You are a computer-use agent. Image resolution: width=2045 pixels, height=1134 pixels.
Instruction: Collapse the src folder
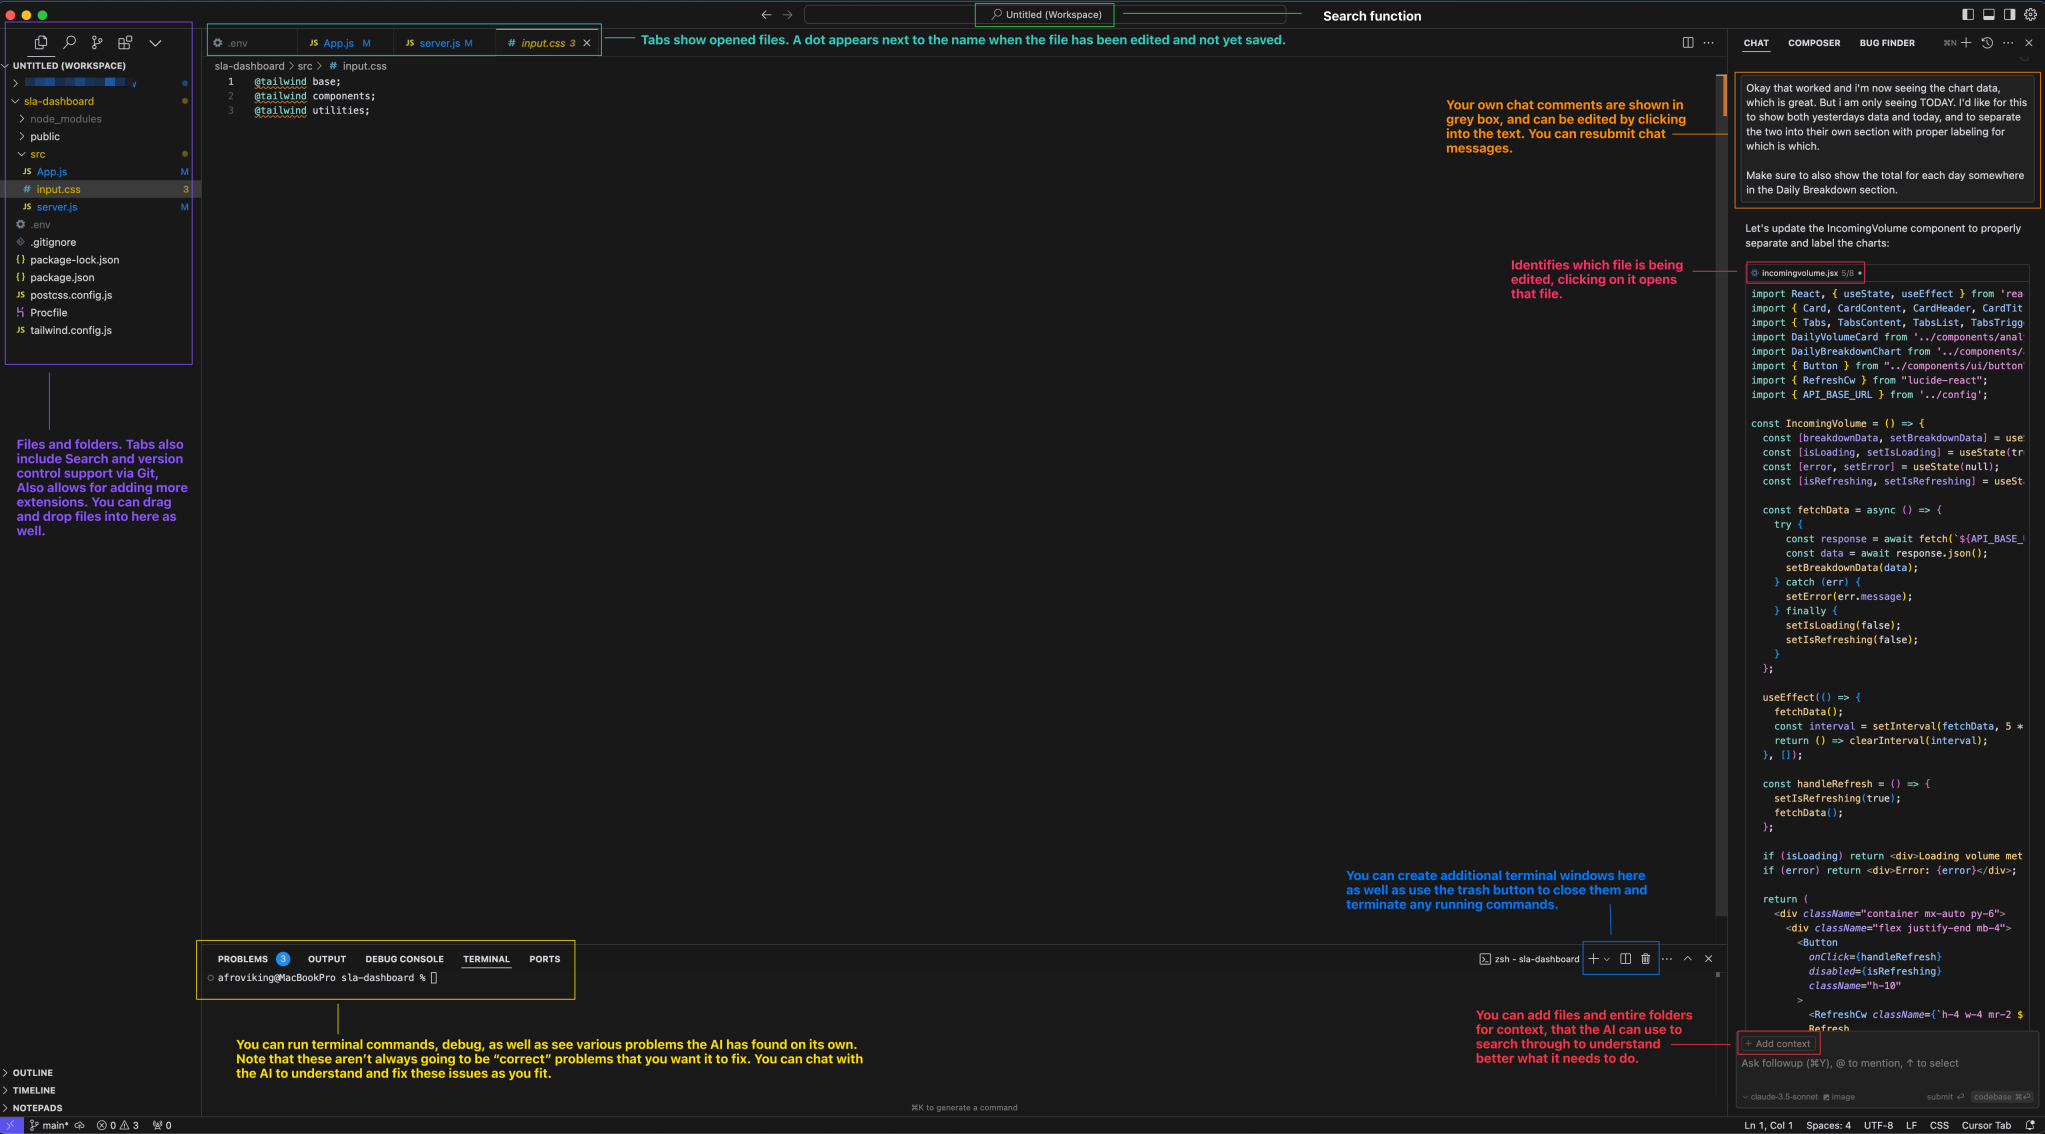(37, 154)
